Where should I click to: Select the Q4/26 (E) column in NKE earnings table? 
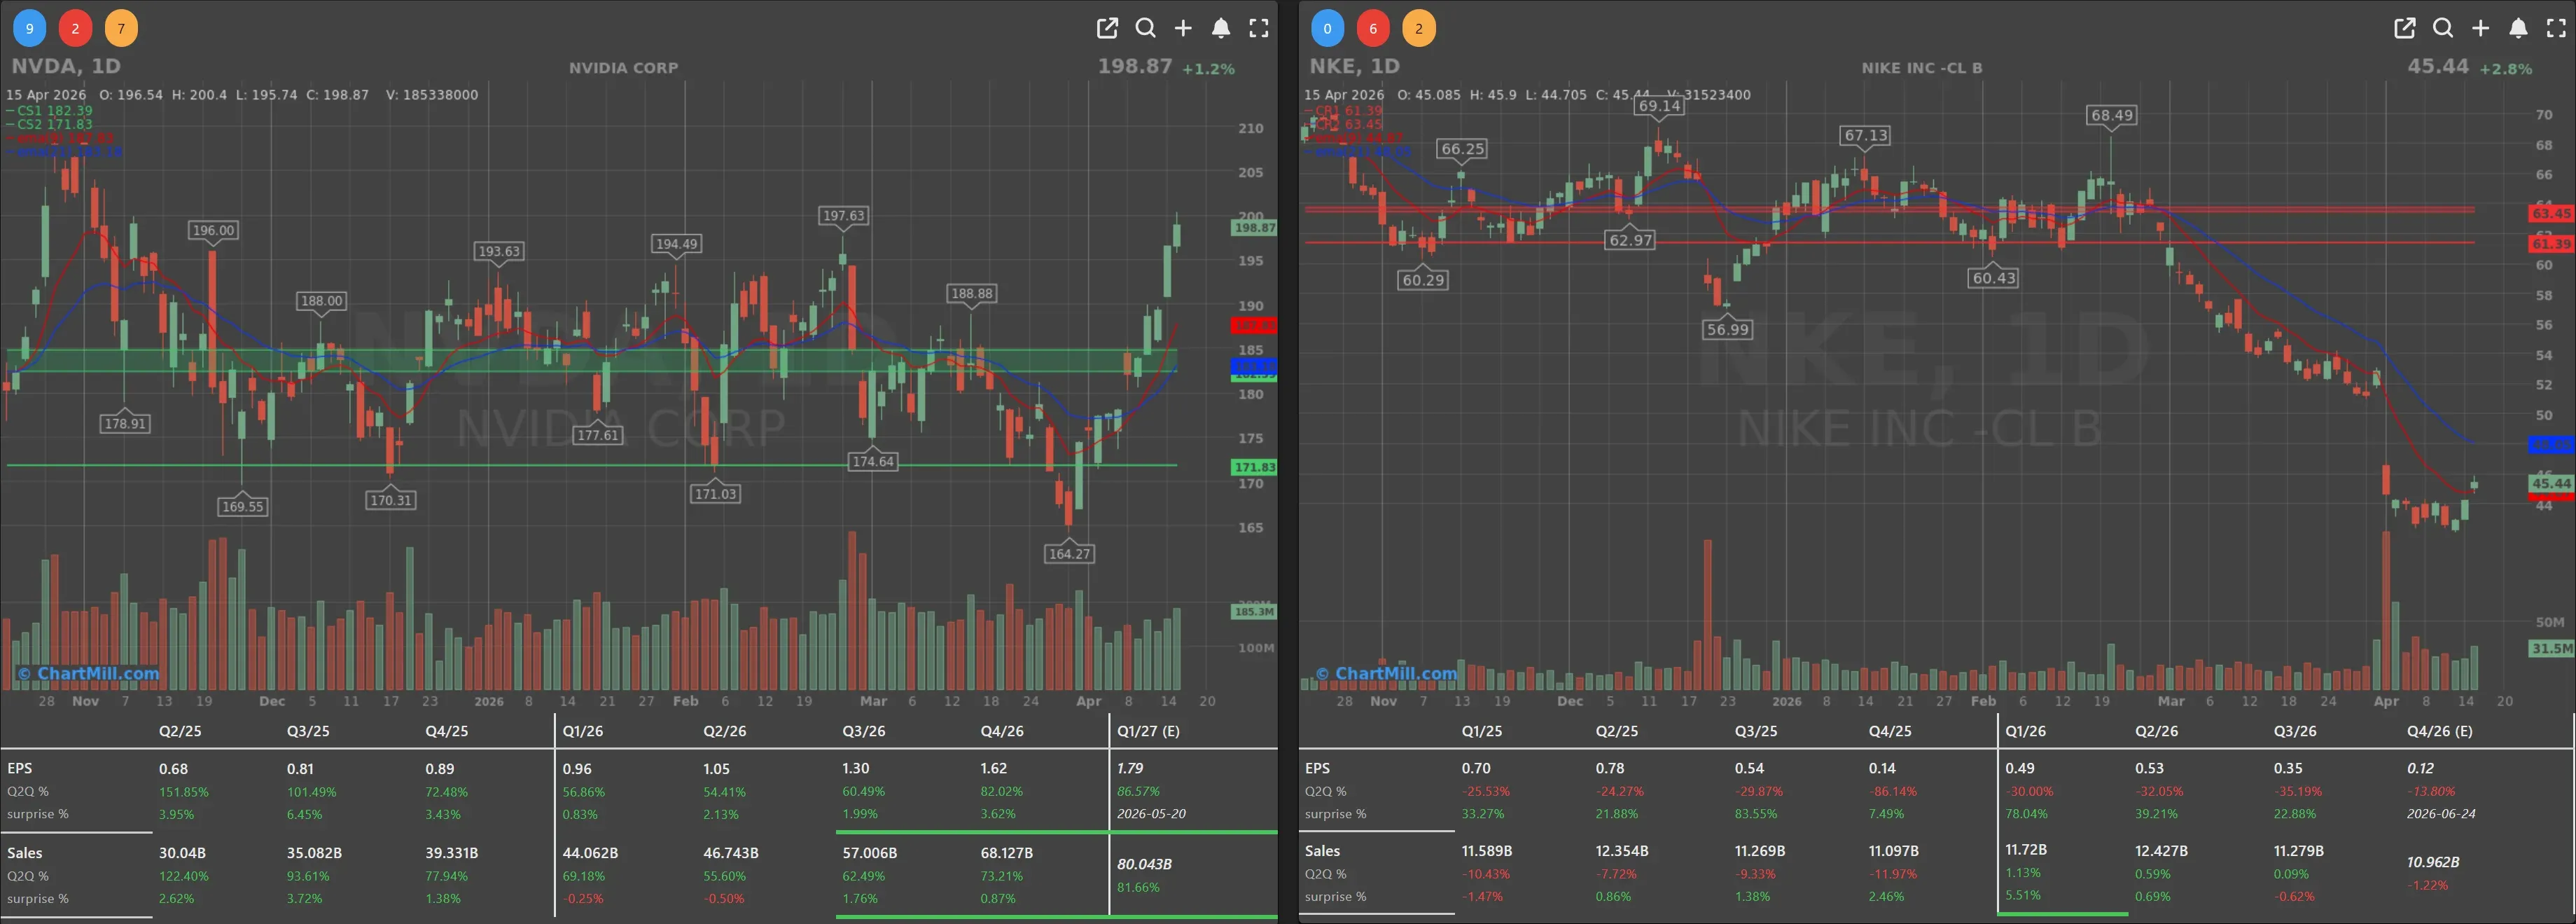(2440, 731)
